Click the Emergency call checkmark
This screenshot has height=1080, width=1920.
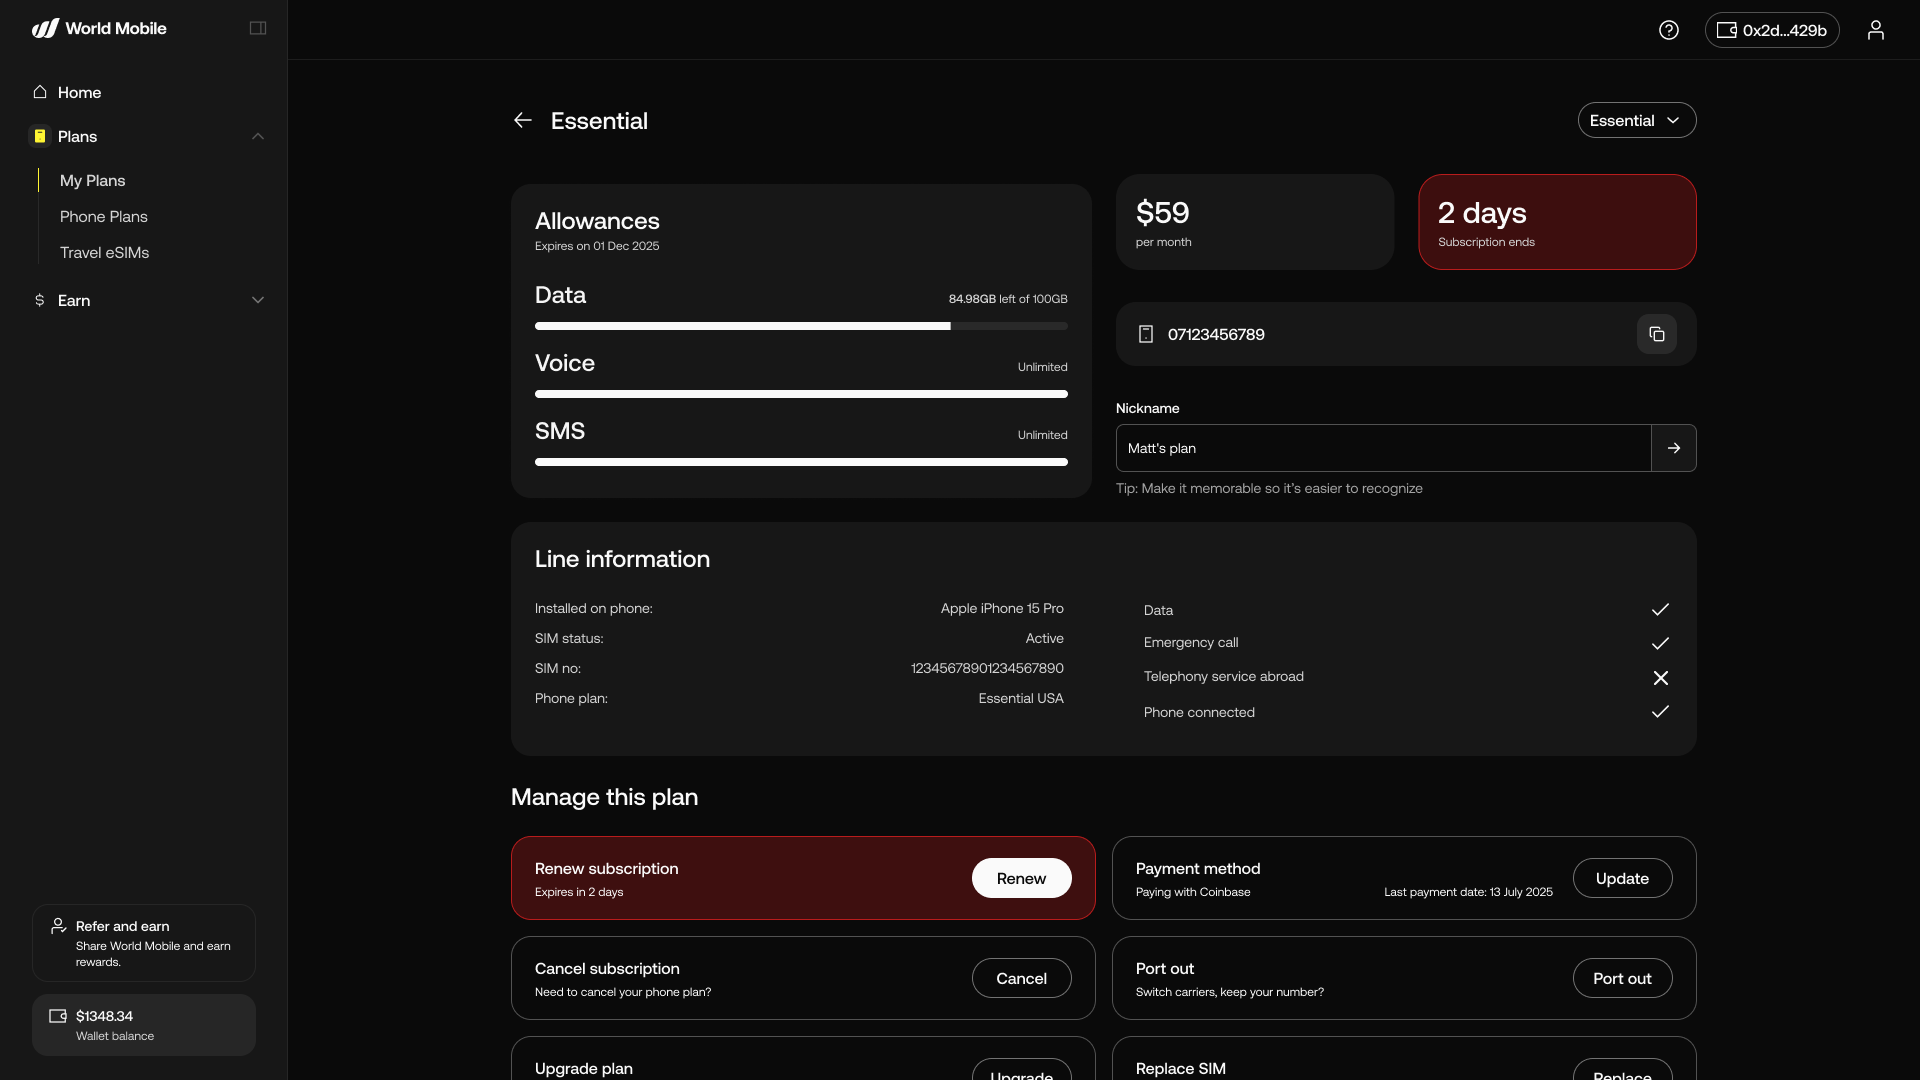pyautogui.click(x=1660, y=643)
